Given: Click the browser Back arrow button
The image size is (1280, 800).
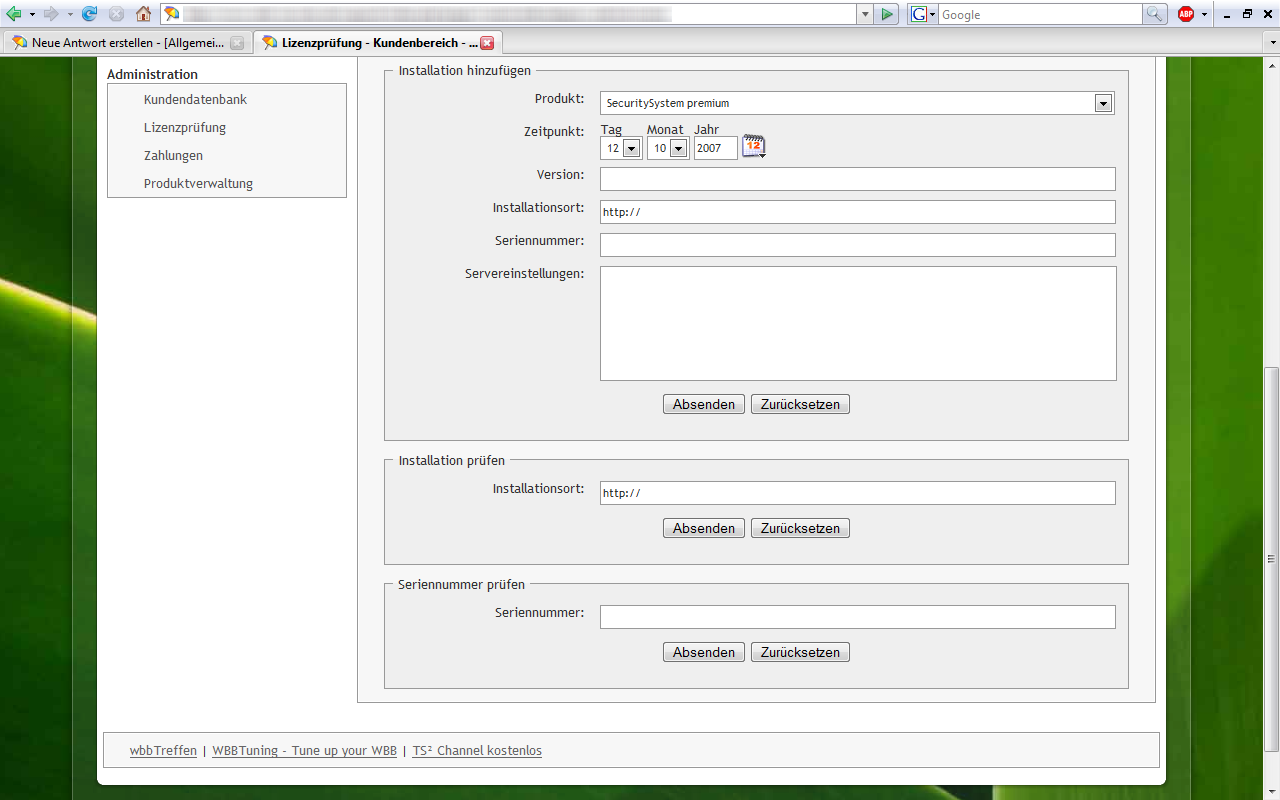Looking at the screenshot, I should tap(14, 14).
